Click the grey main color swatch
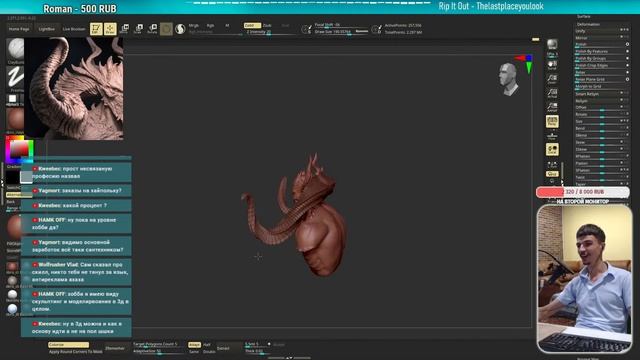 [26, 177]
